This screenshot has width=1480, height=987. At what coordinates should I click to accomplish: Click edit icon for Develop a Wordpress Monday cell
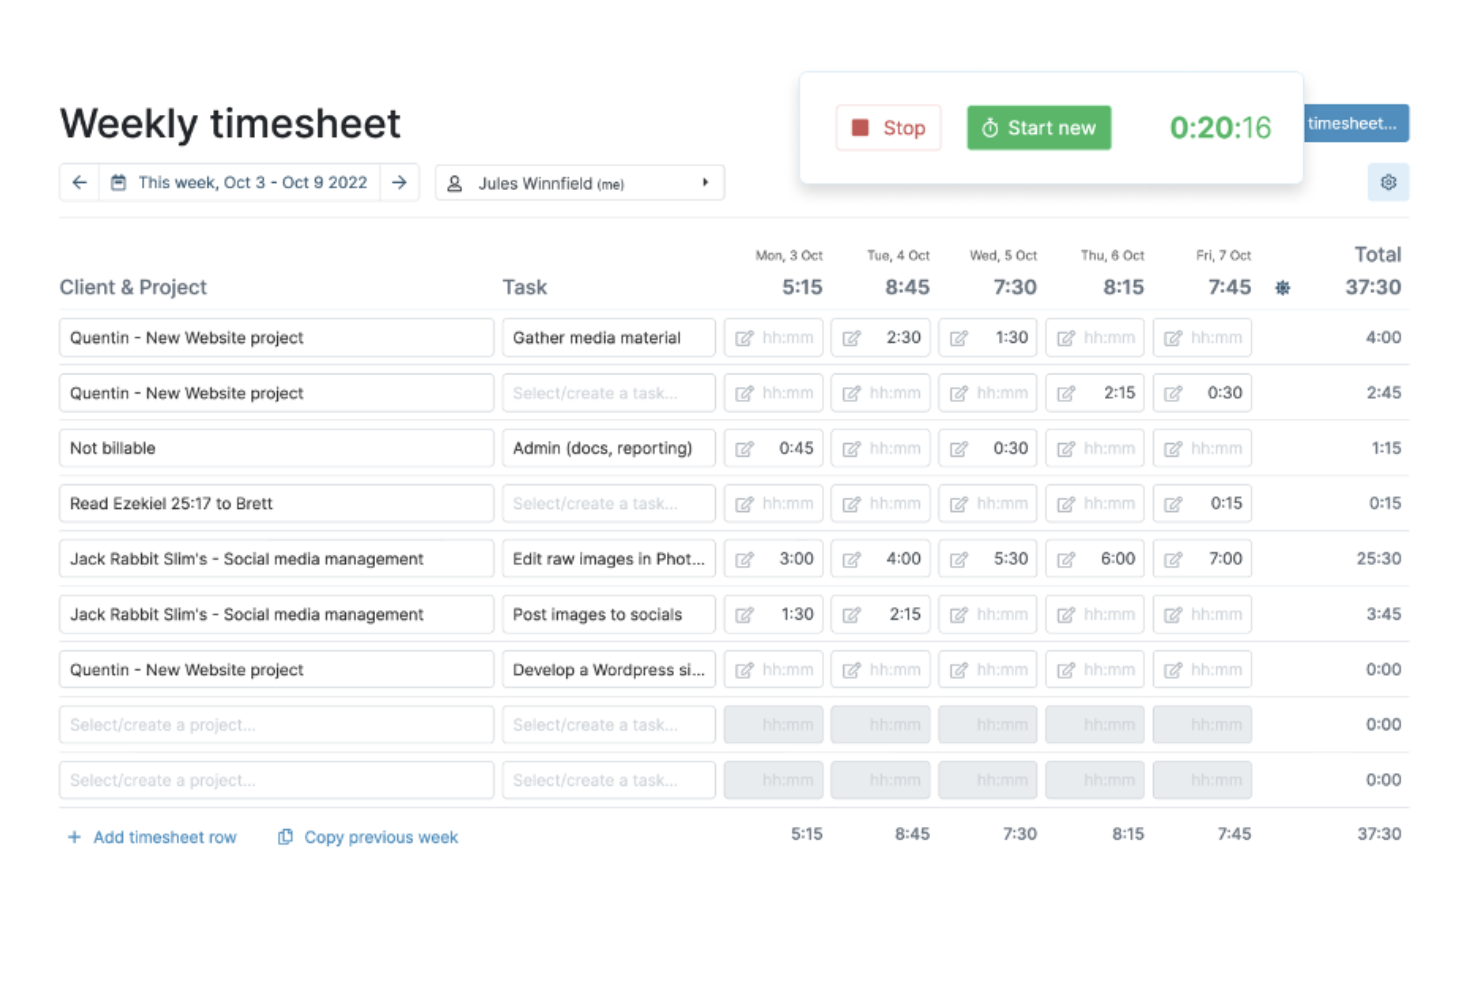pos(744,670)
